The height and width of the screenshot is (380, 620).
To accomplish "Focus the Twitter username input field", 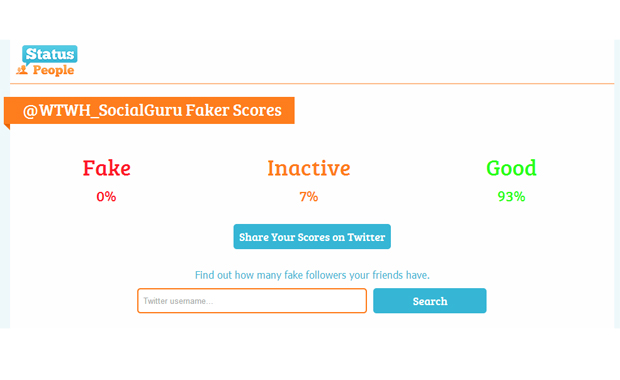I will [x=252, y=301].
